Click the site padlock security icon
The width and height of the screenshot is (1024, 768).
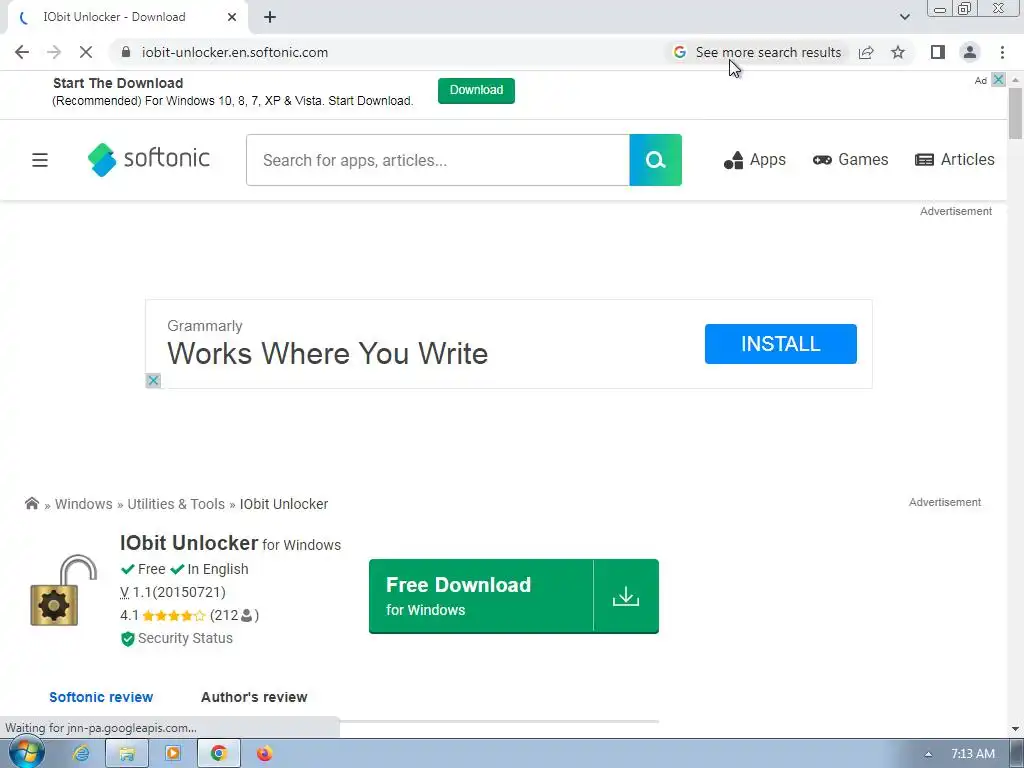[126, 52]
